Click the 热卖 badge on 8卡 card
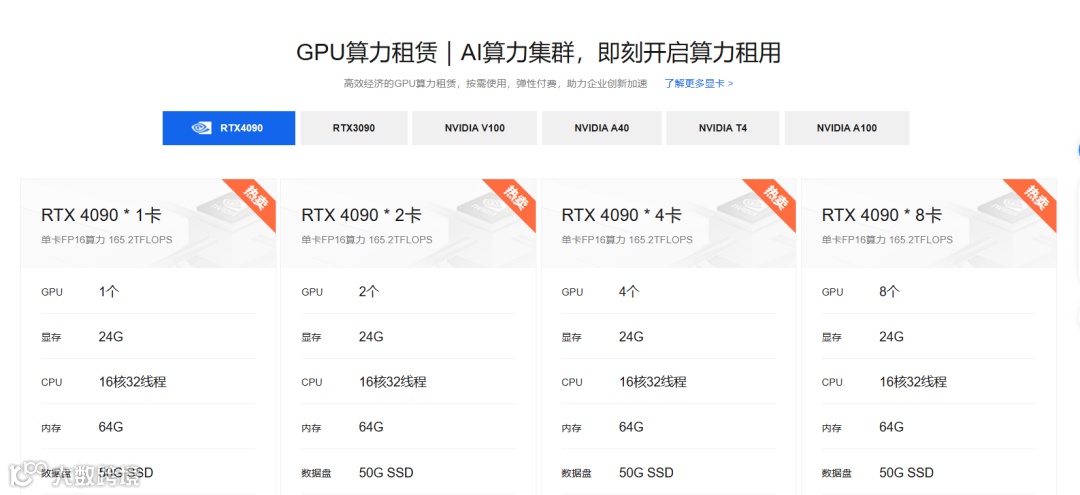The image size is (1080, 495). [1035, 200]
